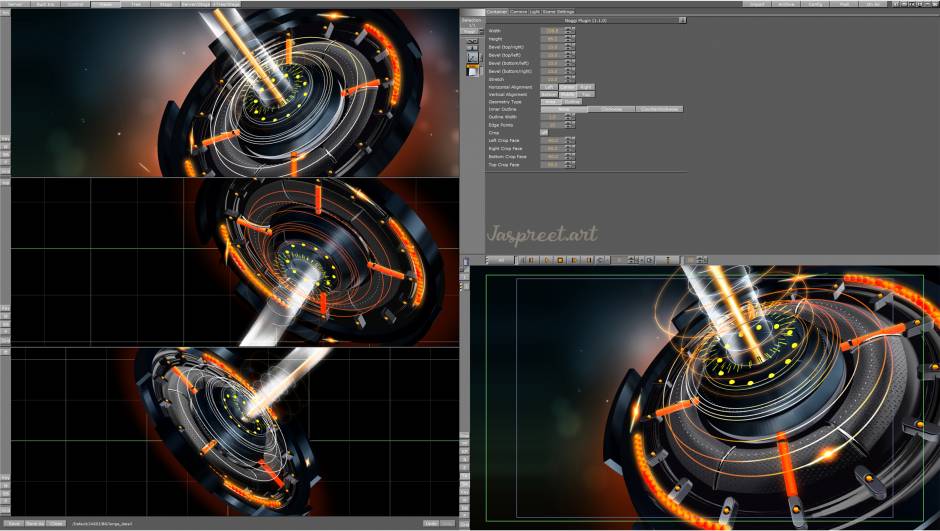Image resolution: width=940 pixels, height=531 pixels.
Task: Increase the Width value using its stepper
Action: 569,29
